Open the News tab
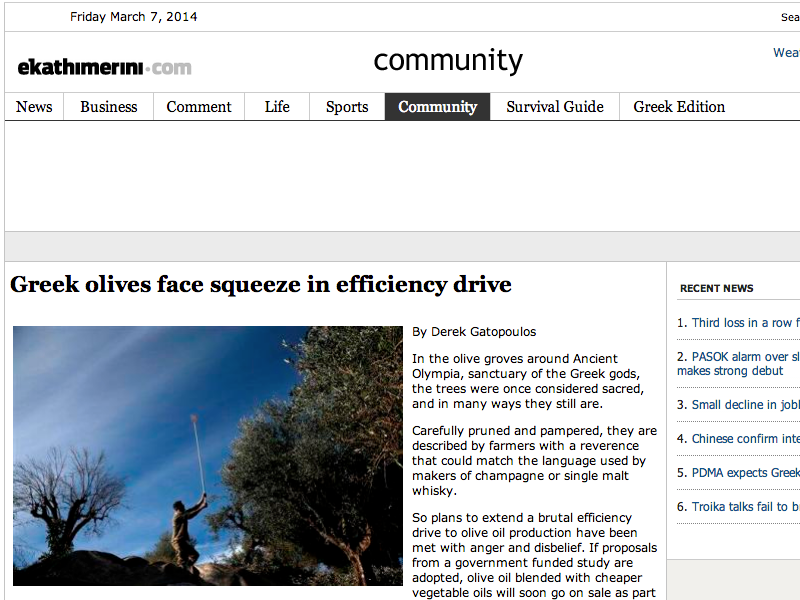Viewport: 800px width, 600px height. (x=34, y=107)
